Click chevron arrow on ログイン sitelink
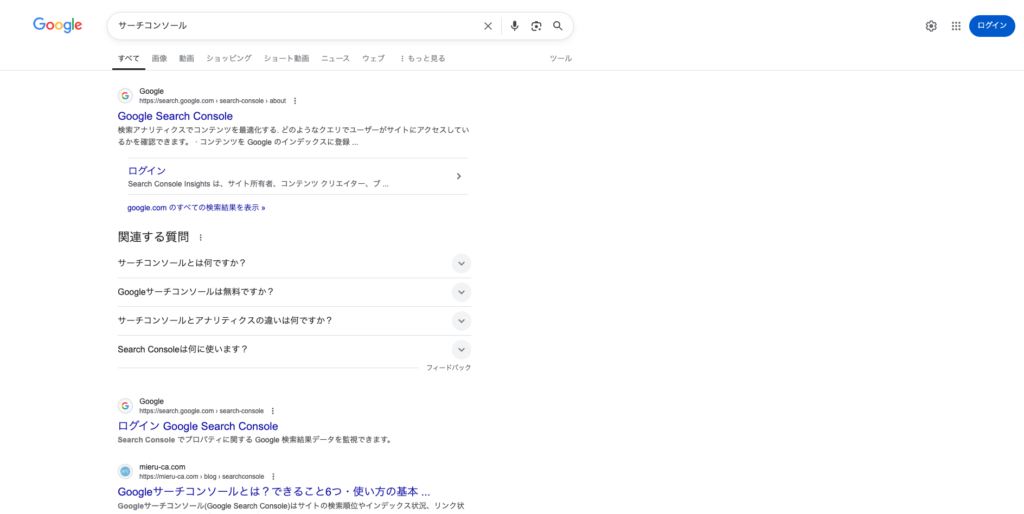1024x514 pixels. click(x=458, y=176)
